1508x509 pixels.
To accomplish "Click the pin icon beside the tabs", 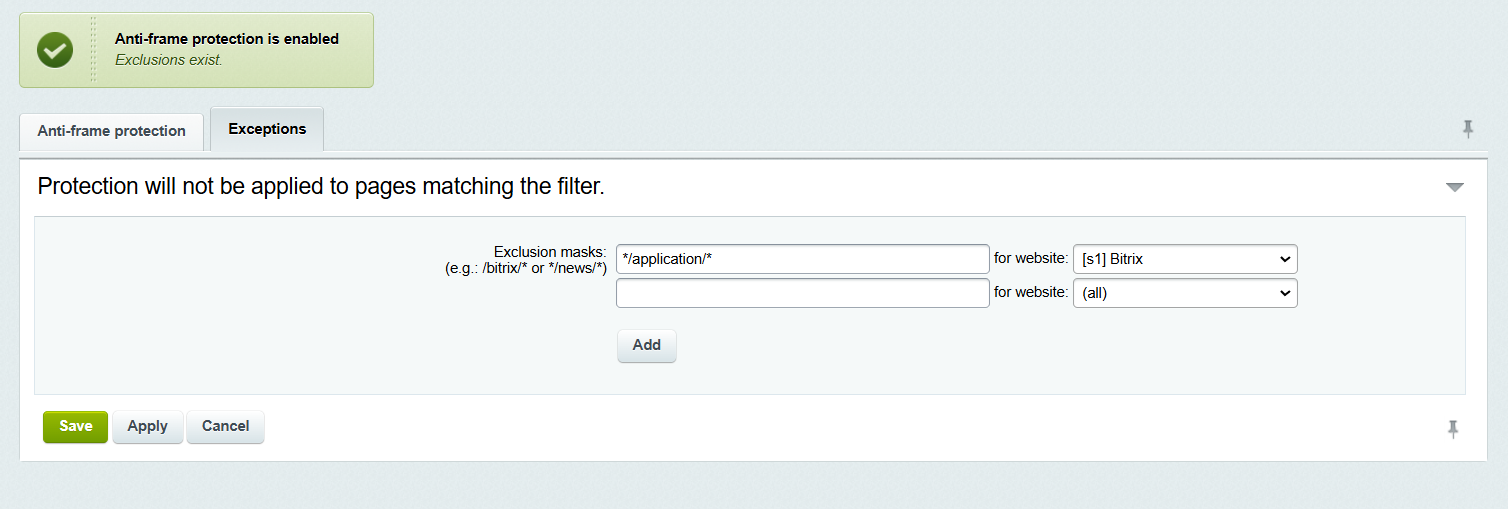I will pyautogui.click(x=1467, y=129).
